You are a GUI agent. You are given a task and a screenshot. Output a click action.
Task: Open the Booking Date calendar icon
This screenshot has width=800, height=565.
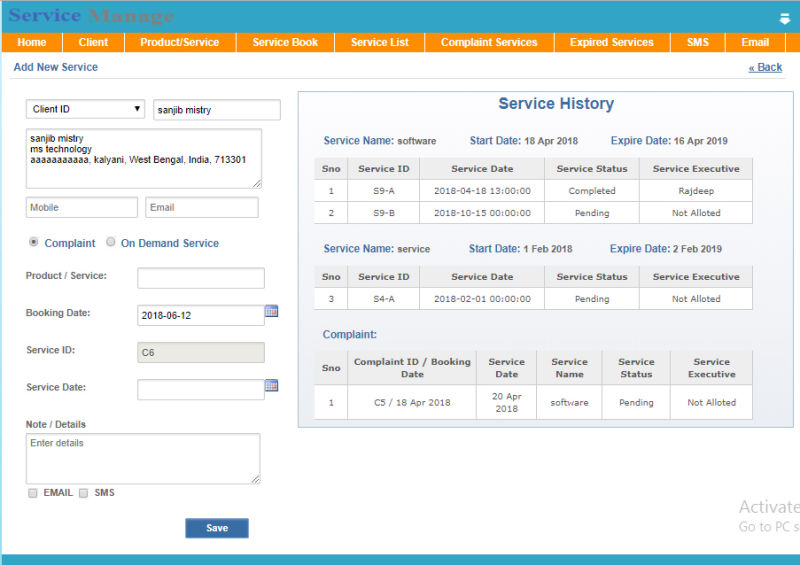[271, 312]
